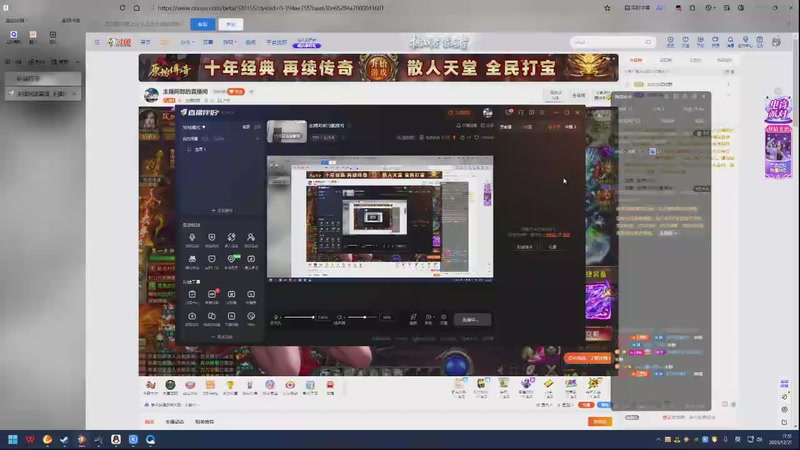
Task: Click the white button next to the blue one
Action: [x=231, y=24]
